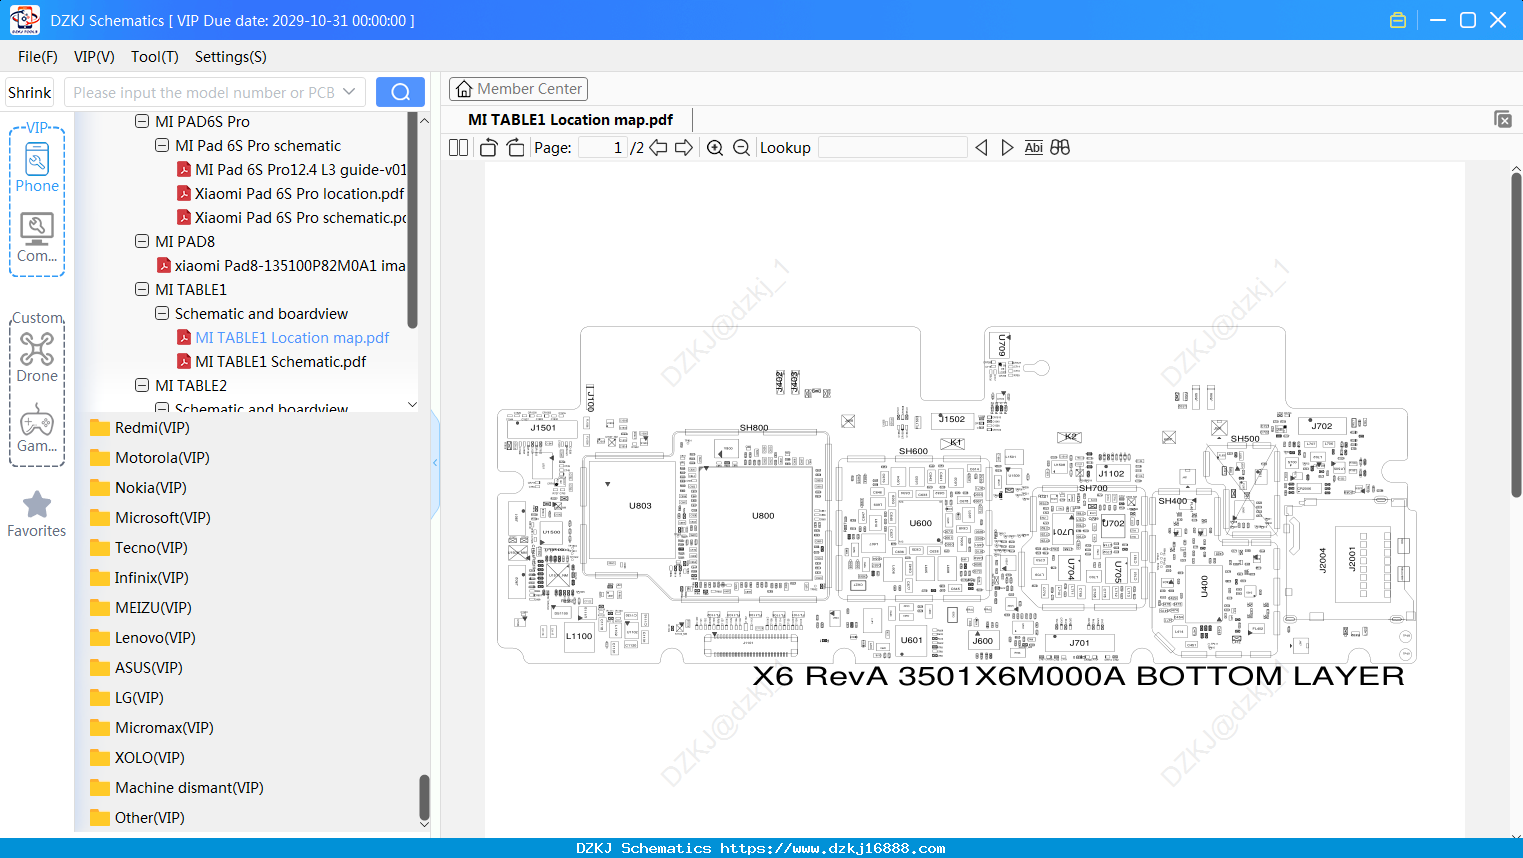The image size is (1523, 858).
Task: Click the Shrink button
Action: 30,92
